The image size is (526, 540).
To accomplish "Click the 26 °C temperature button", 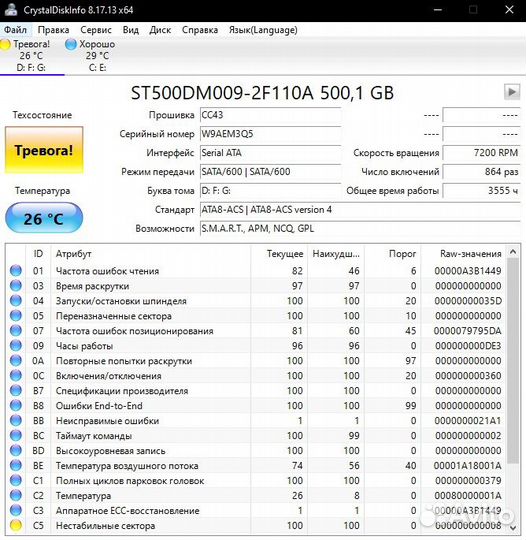I will click(44, 218).
